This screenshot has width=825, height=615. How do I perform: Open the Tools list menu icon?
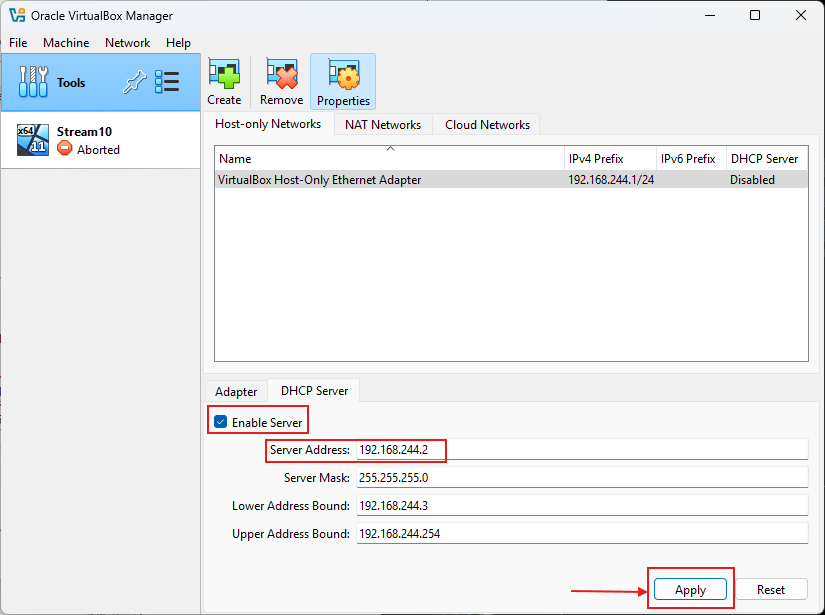coord(167,83)
